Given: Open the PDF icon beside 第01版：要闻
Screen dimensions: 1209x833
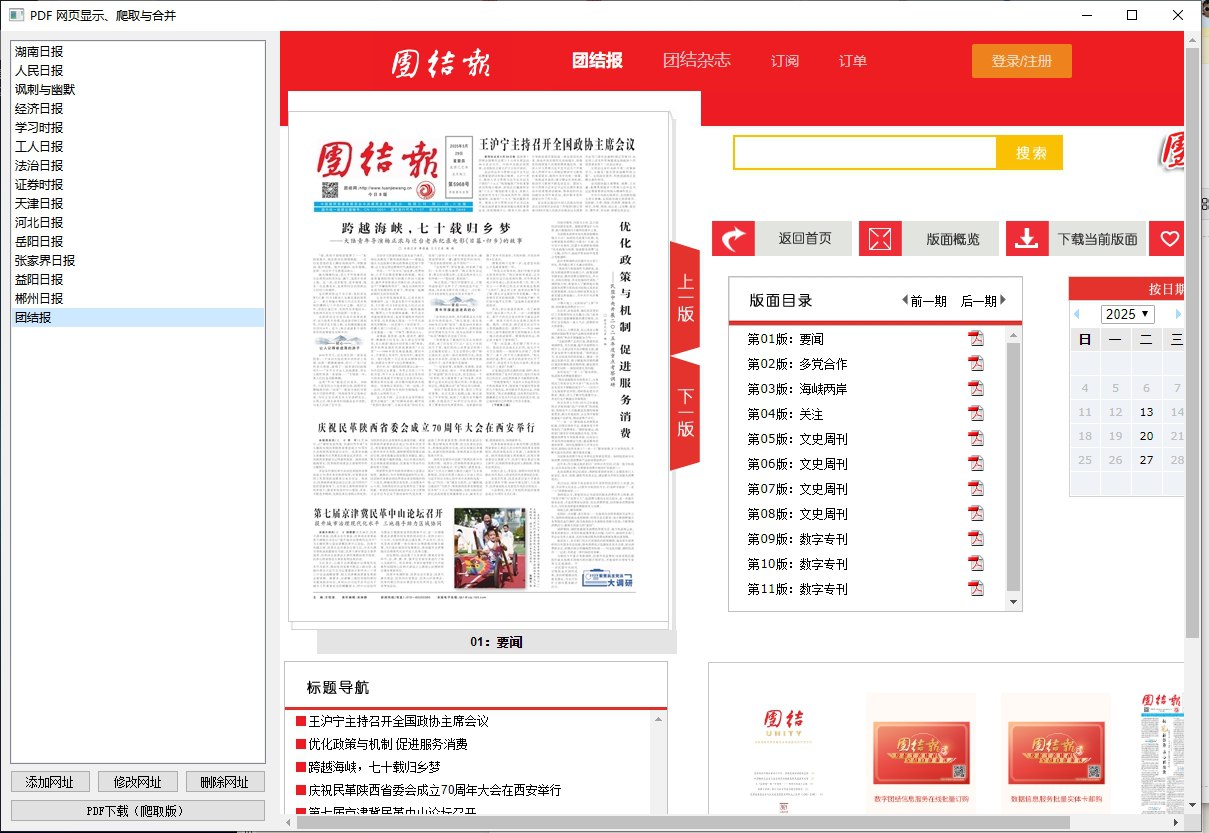Looking at the screenshot, I should [x=976, y=338].
